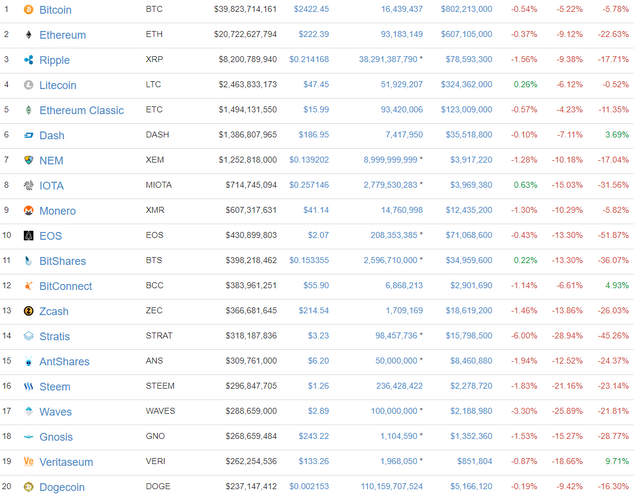Open the NEM name link

click(x=51, y=161)
